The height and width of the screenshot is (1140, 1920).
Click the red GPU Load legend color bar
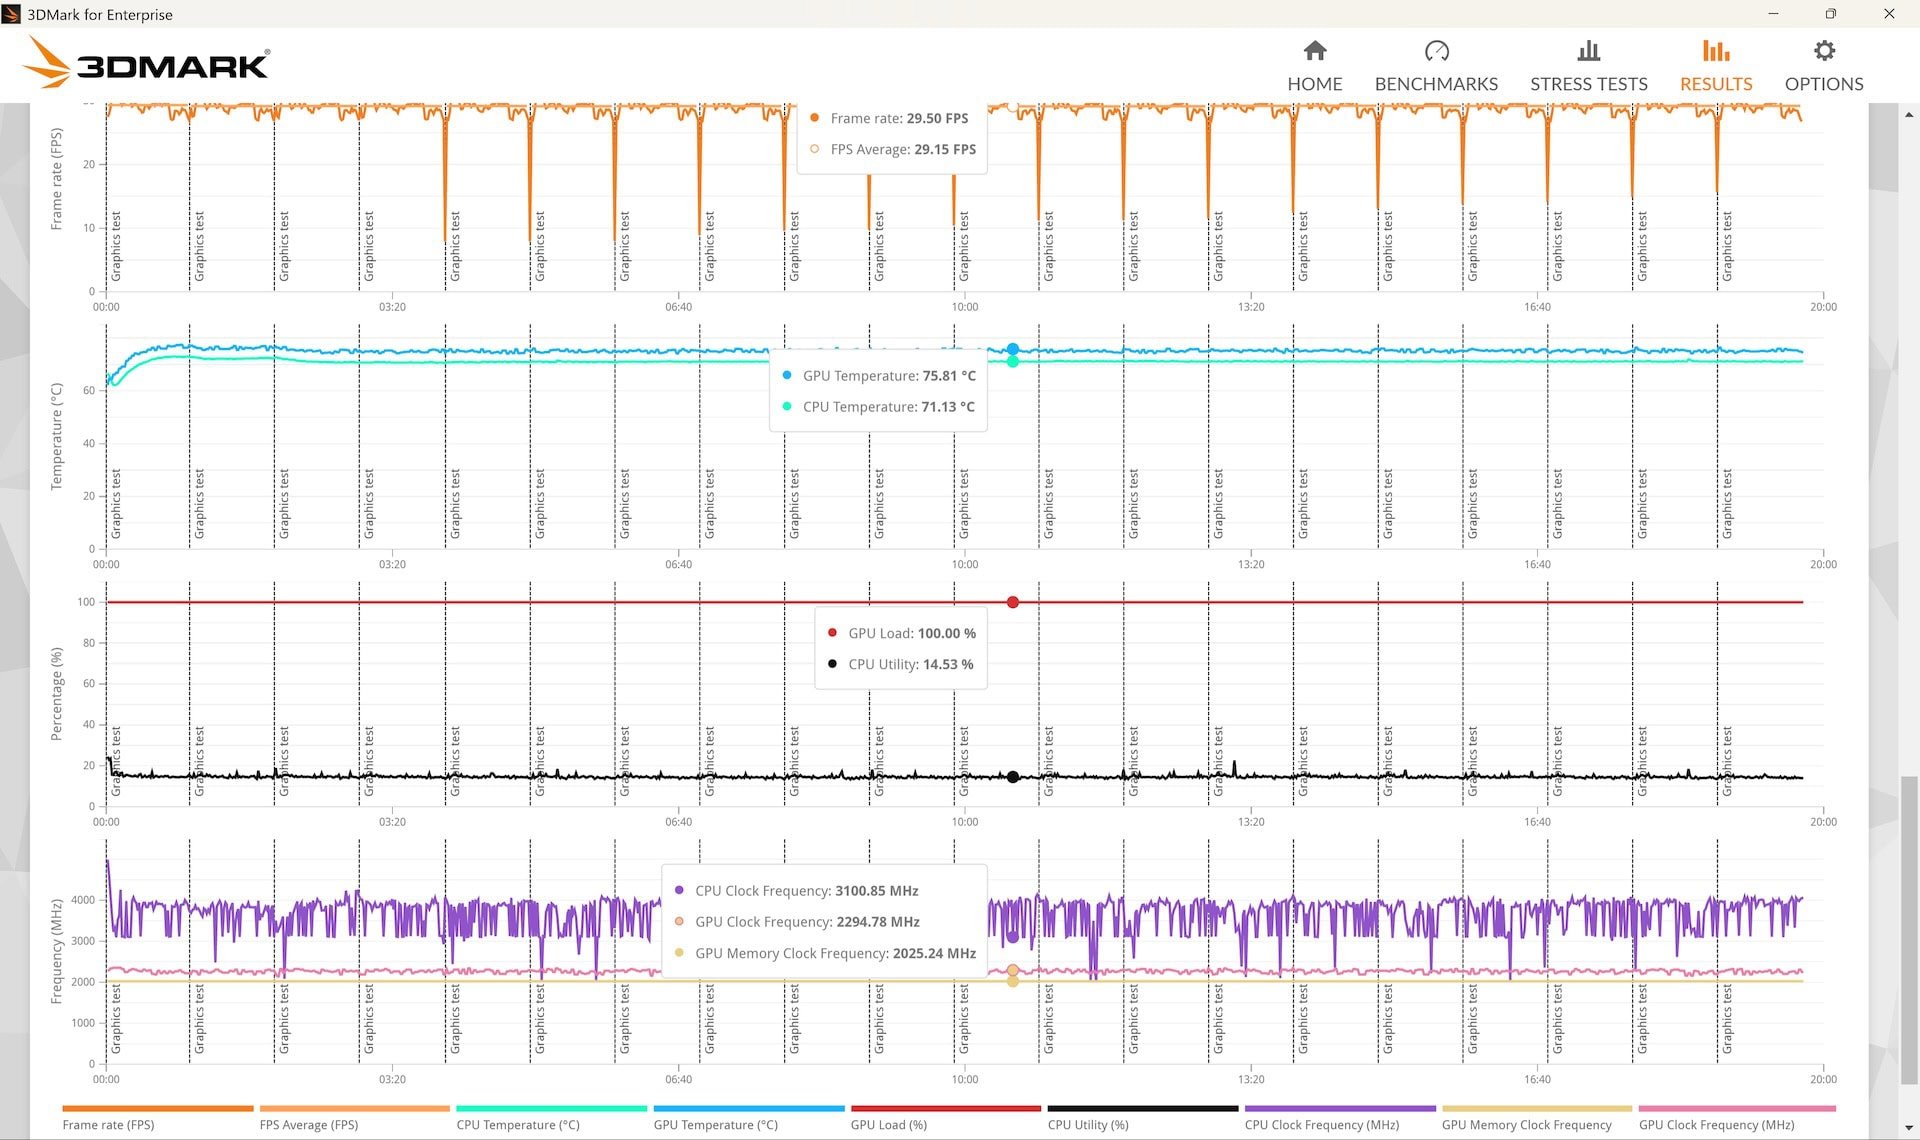pos(946,1108)
